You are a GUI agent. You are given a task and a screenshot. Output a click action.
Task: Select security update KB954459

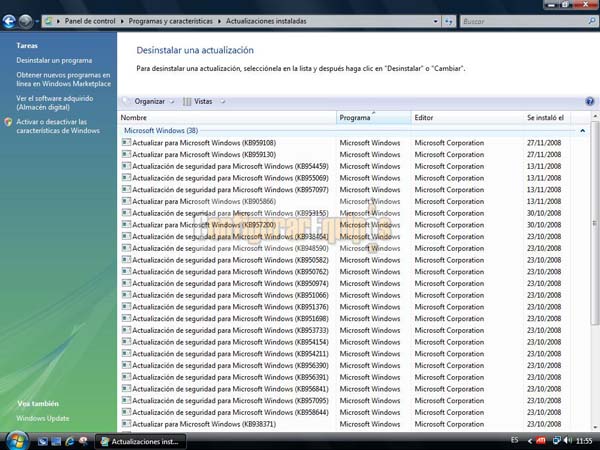coord(344,166)
